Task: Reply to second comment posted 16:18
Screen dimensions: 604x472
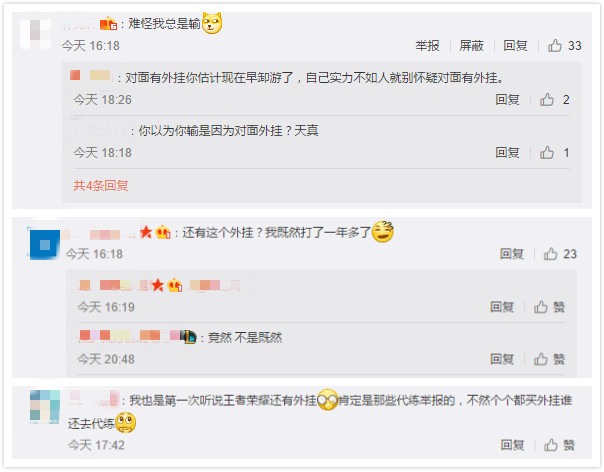Action: click(512, 254)
